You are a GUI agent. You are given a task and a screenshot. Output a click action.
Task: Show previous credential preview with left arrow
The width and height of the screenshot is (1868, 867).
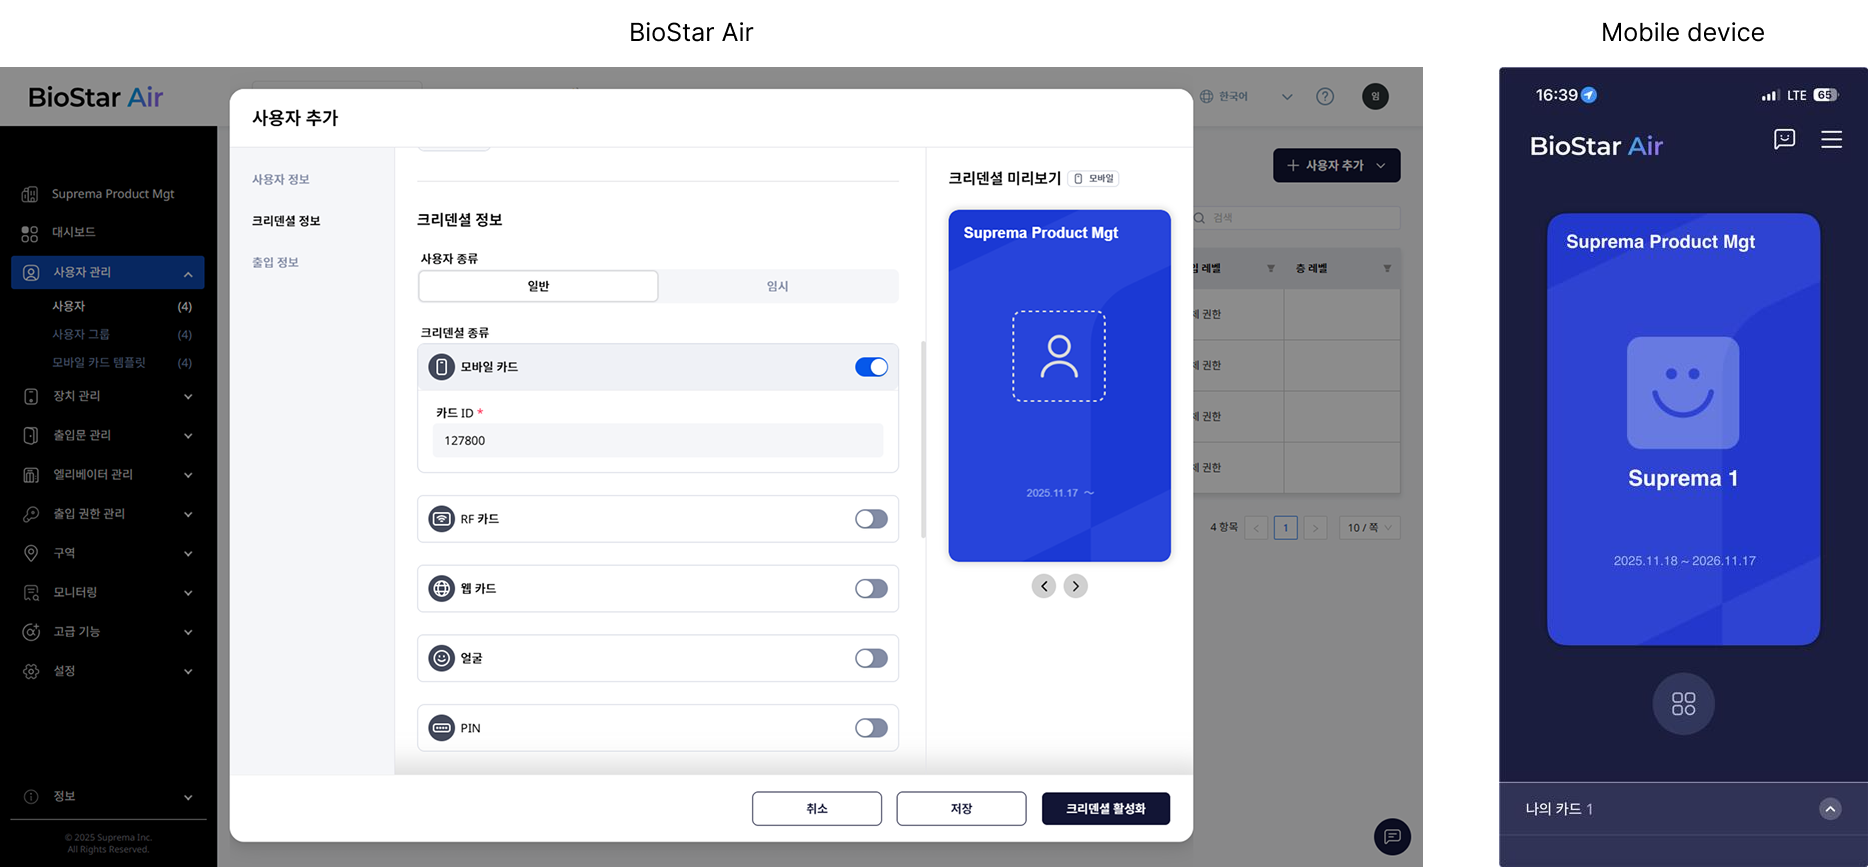pos(1043,586)
